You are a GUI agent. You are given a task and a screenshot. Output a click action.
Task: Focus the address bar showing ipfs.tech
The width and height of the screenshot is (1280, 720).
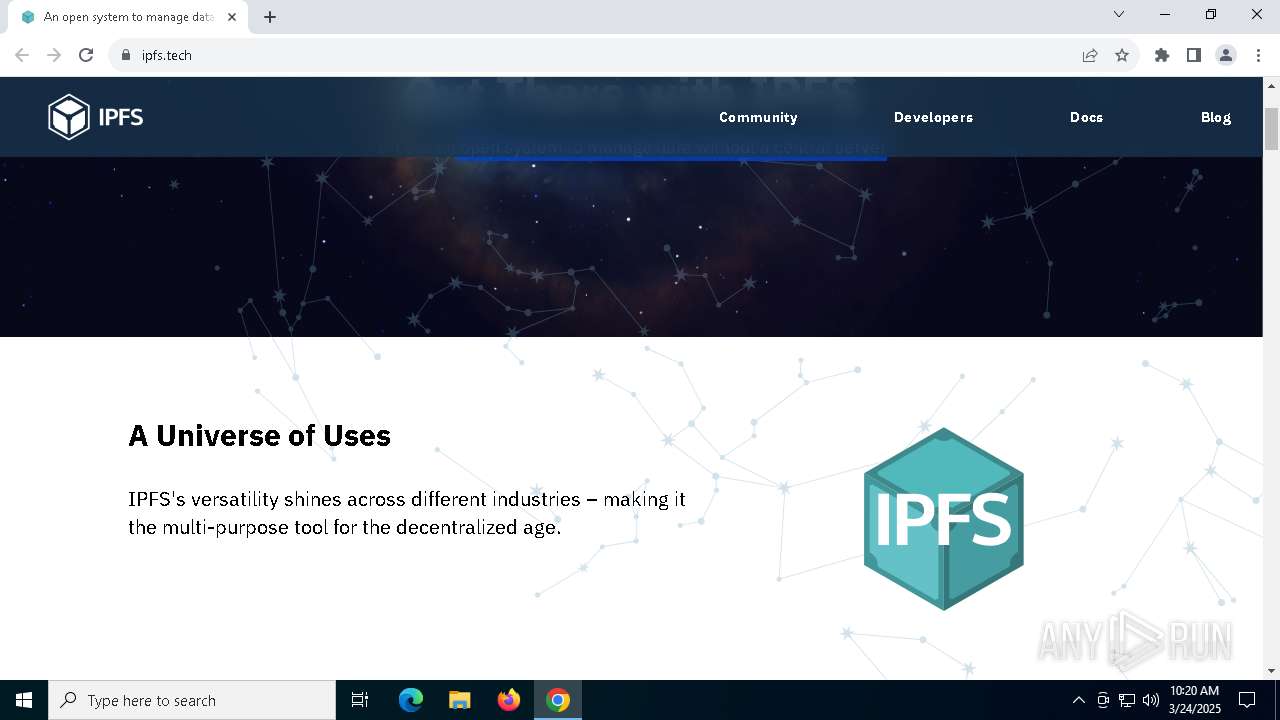click(x=600, y=55)
